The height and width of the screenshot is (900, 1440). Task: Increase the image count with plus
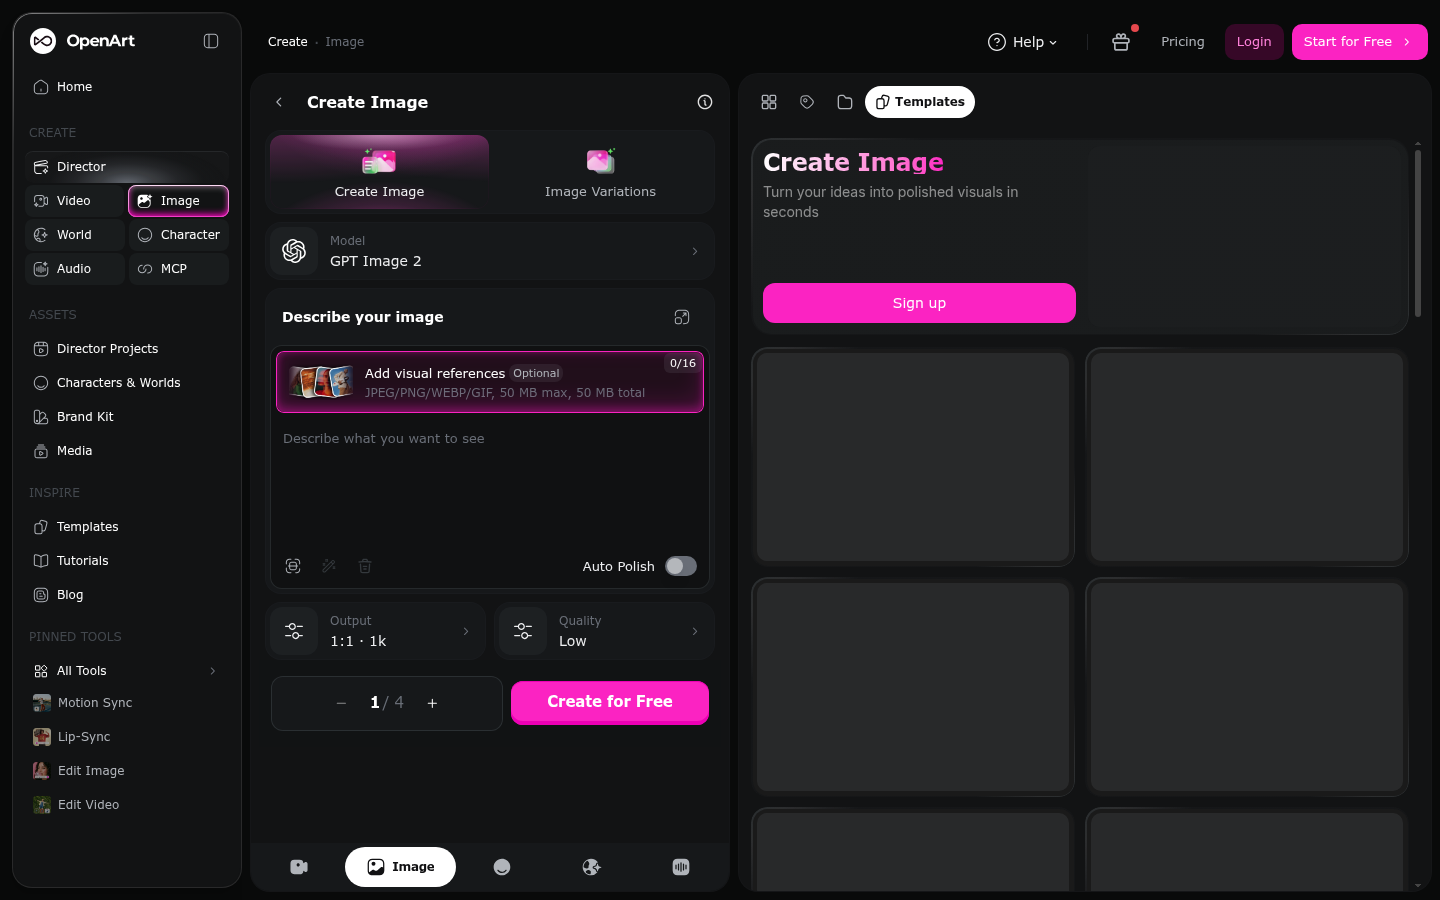coord(432,703)
